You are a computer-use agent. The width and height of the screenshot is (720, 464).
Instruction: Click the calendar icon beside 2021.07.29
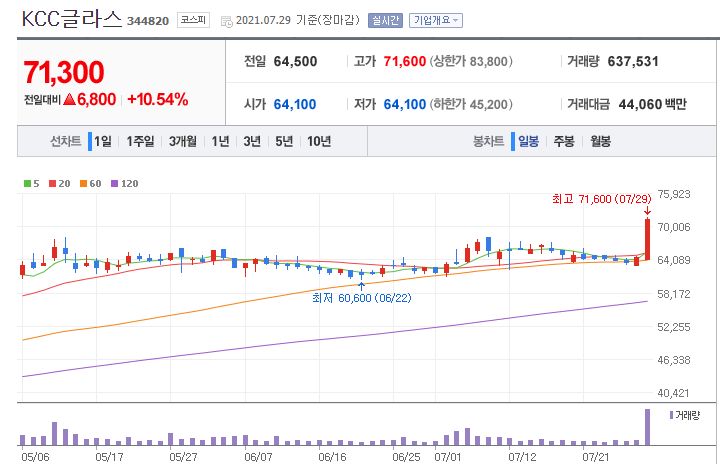[227, 21]
